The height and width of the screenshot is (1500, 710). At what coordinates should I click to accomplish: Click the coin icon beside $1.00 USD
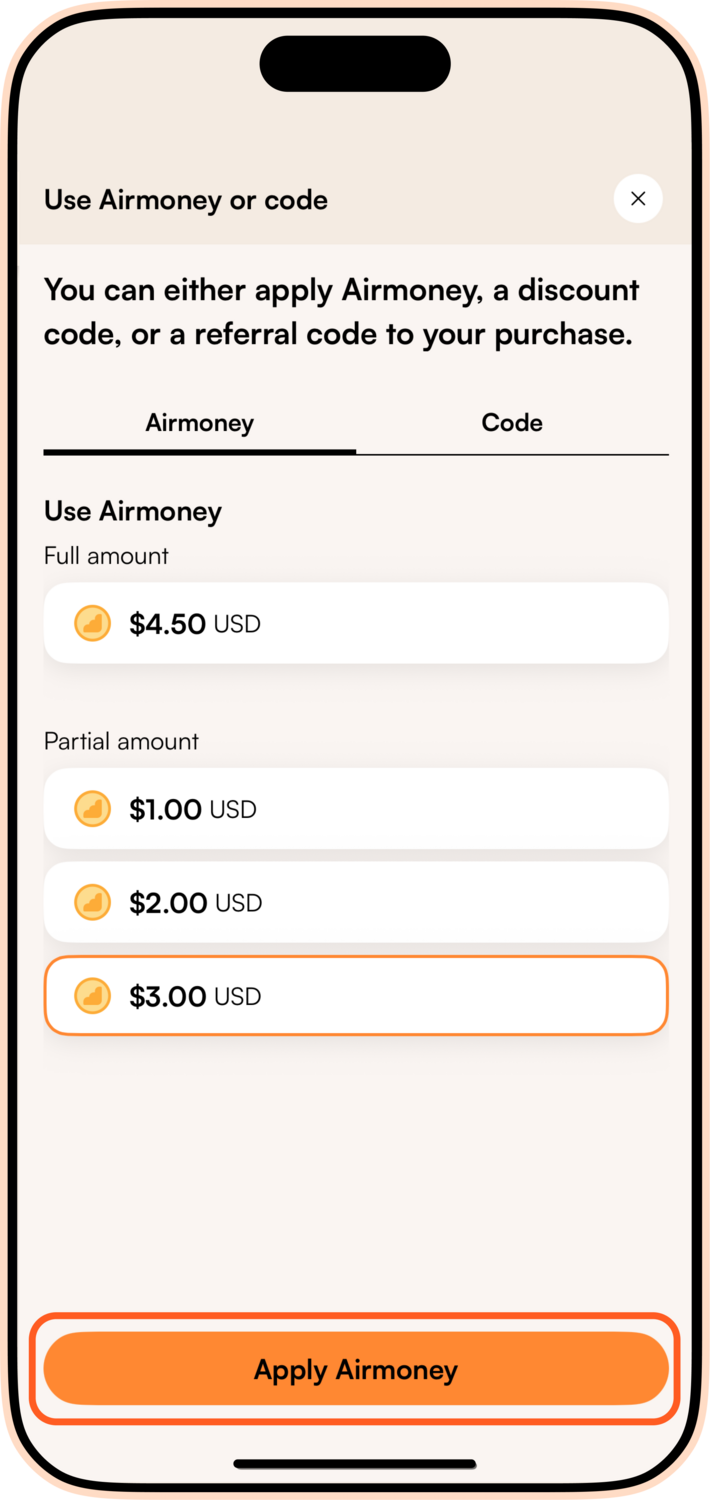click(92, 809)
